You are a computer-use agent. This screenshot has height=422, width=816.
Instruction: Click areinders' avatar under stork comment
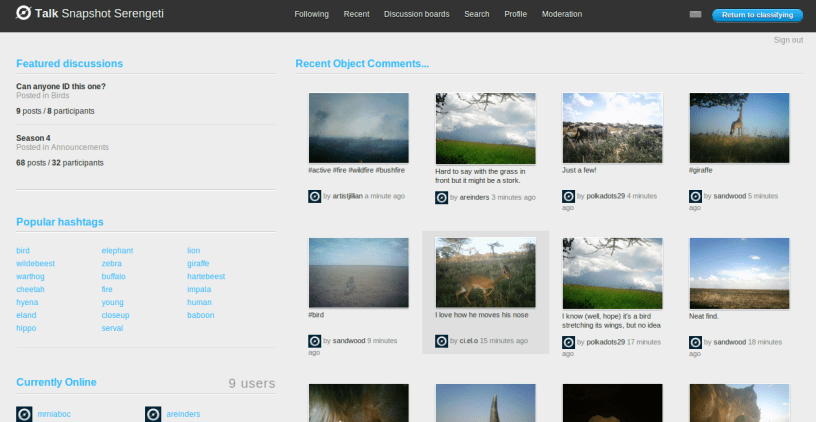(441, 198)
